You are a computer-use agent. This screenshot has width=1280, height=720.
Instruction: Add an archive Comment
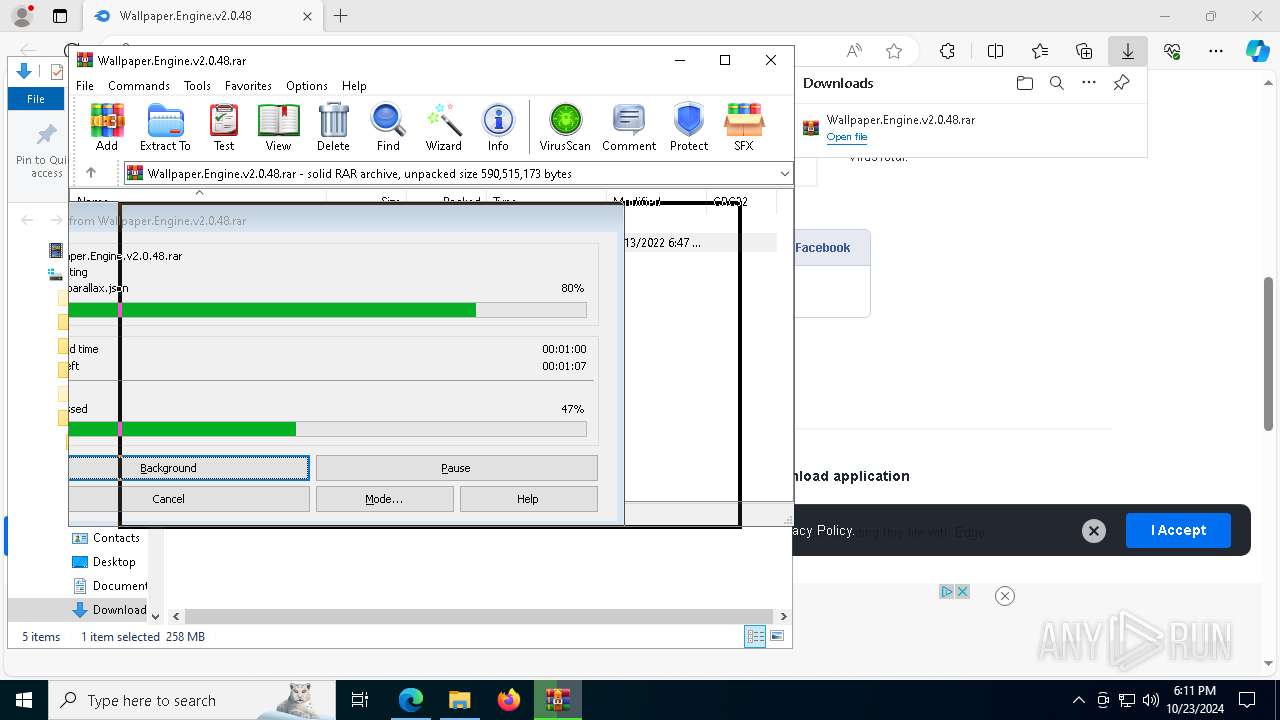click(629, 127)
